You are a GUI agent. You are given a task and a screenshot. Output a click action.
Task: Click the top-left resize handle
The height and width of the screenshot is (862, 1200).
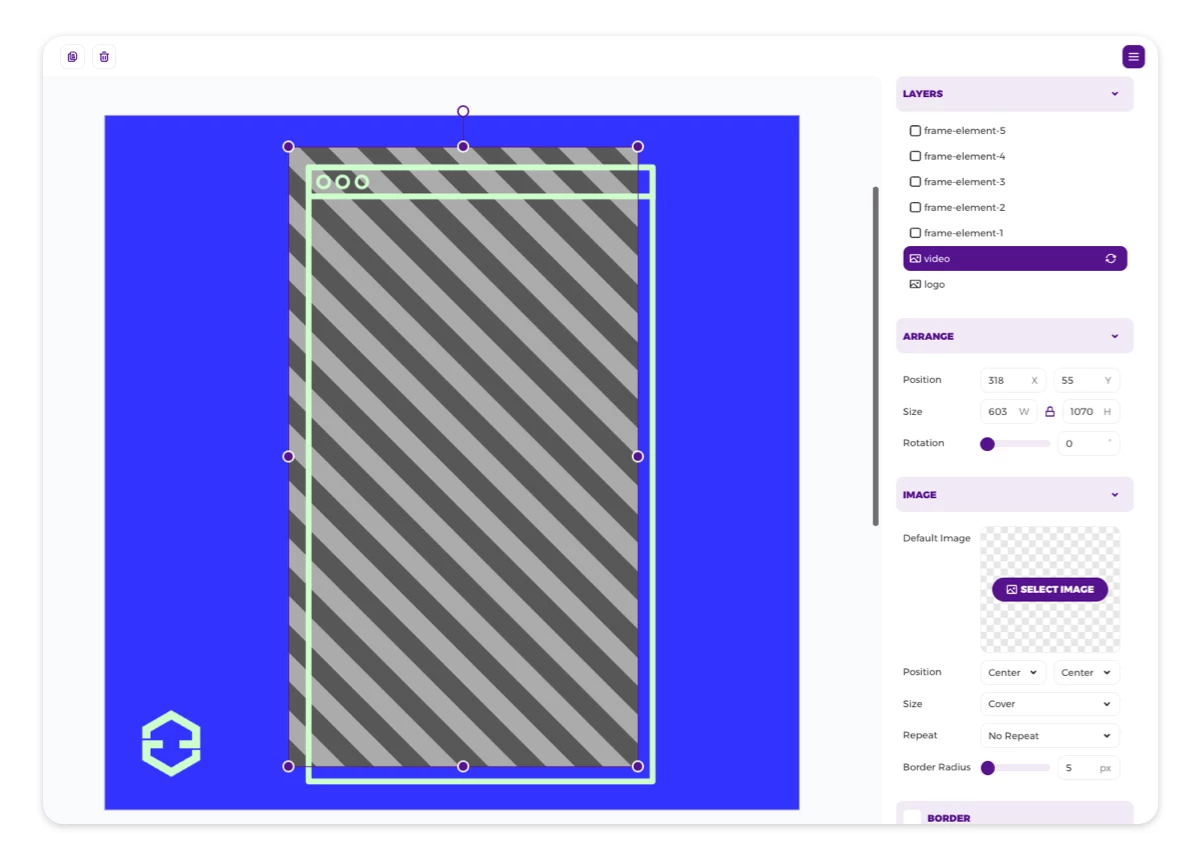[289, 147]
